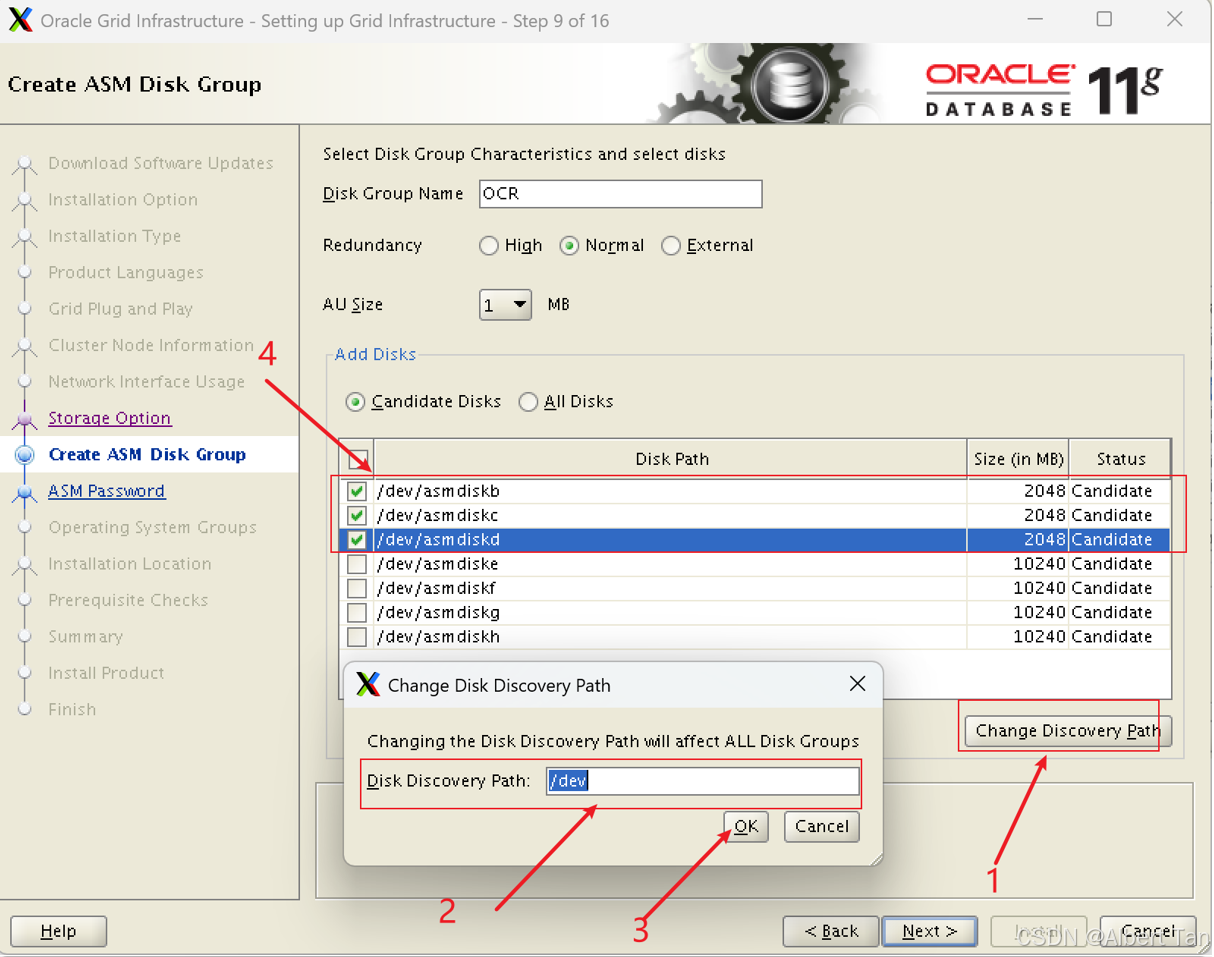Click the Installation Location step
This screenshot has width=1214, height=957.
[130, 564]
